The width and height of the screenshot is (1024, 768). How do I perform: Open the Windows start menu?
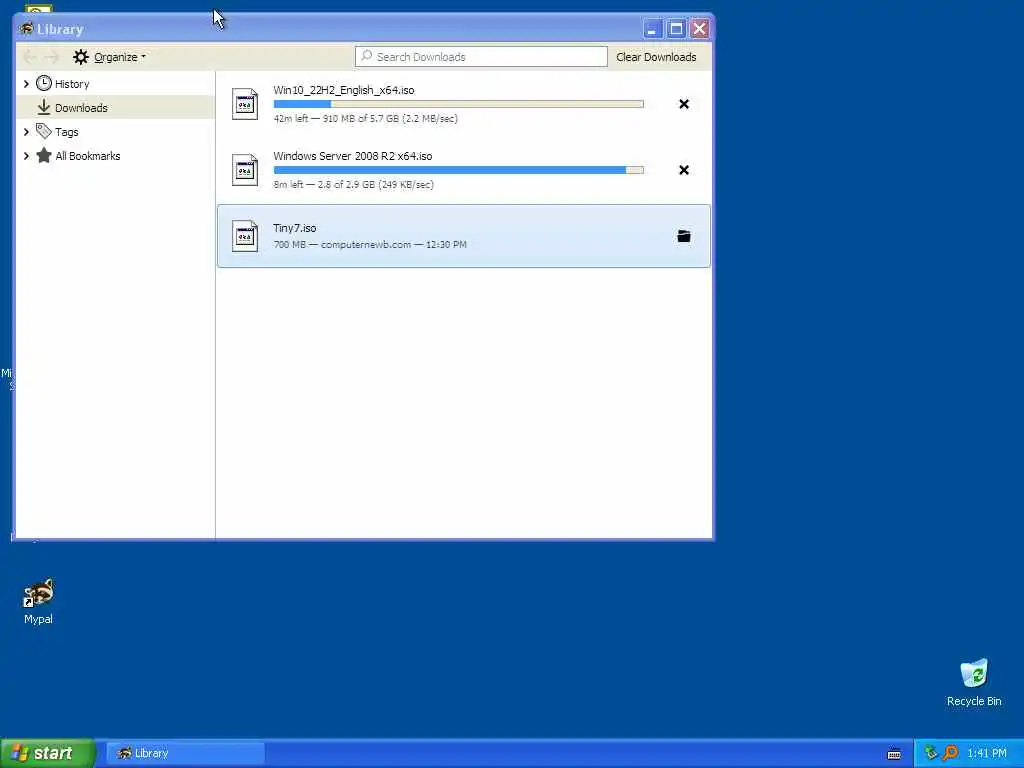[48, 753]
